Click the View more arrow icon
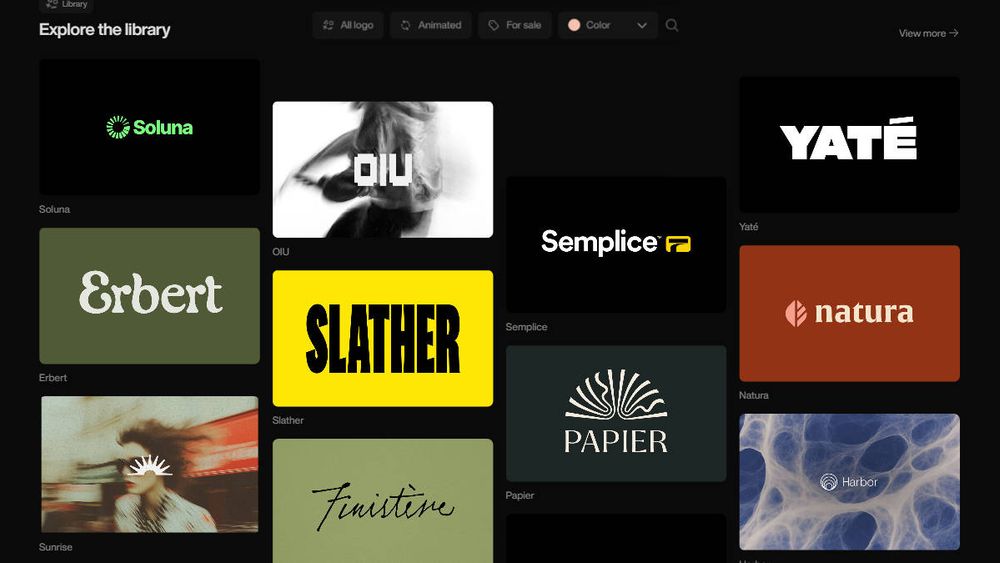Image resolution: width=1000 pixels, height=563 pixels. click(x=953, y=33)
